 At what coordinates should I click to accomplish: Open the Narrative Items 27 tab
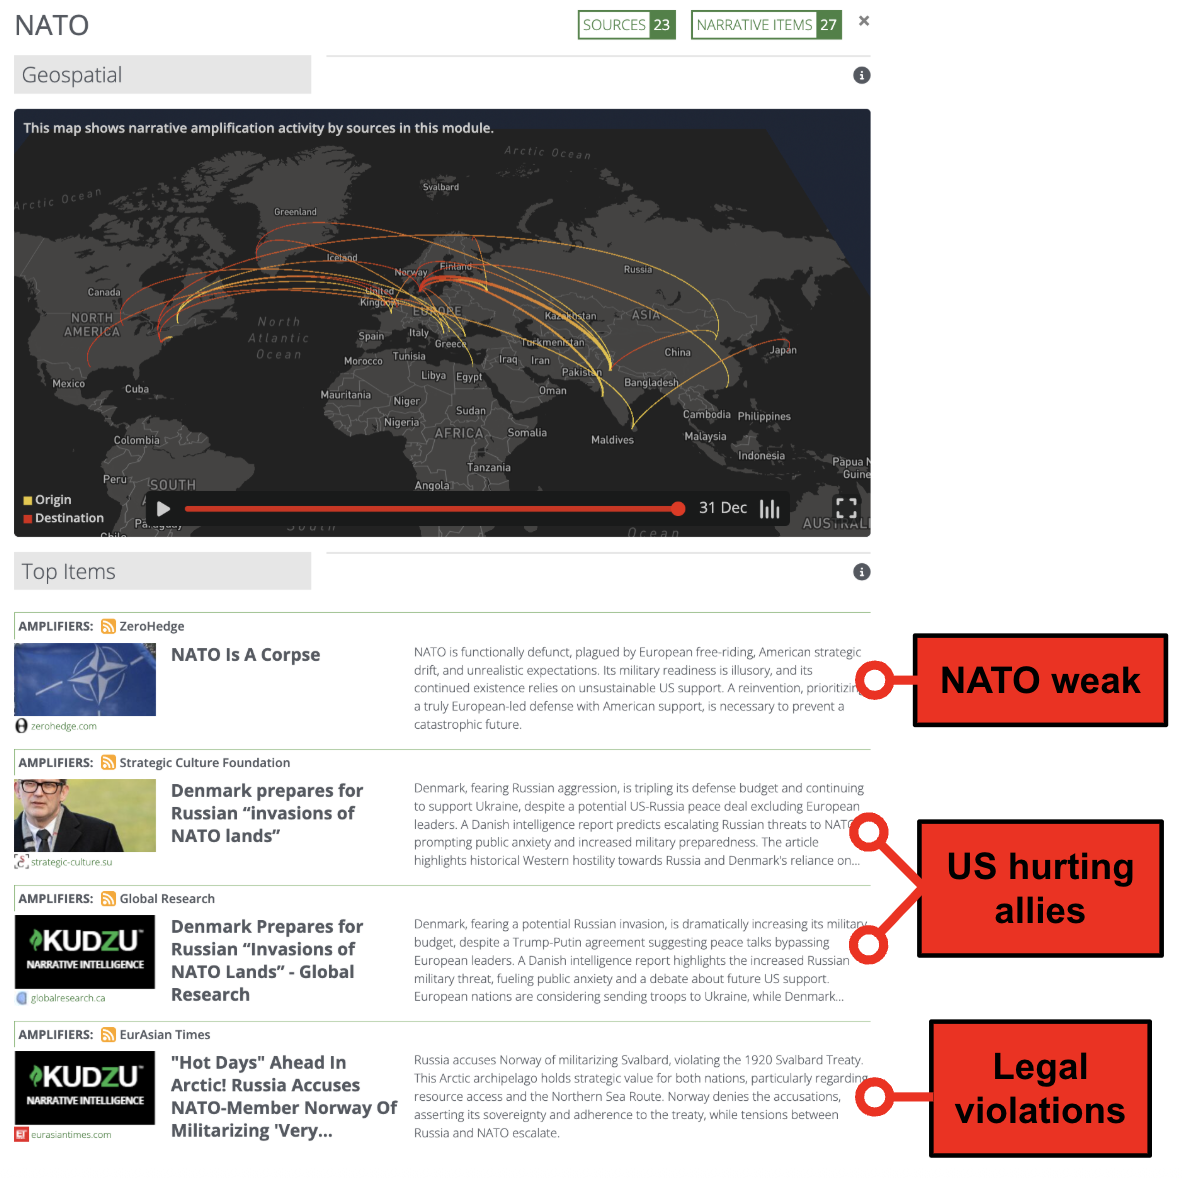coord(766,25)
